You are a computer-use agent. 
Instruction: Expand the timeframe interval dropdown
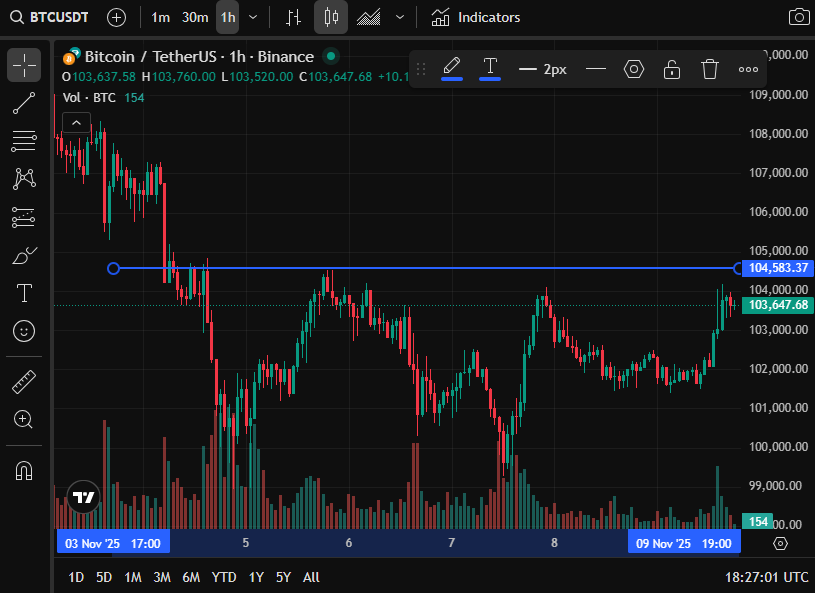(x=253, y=18)
